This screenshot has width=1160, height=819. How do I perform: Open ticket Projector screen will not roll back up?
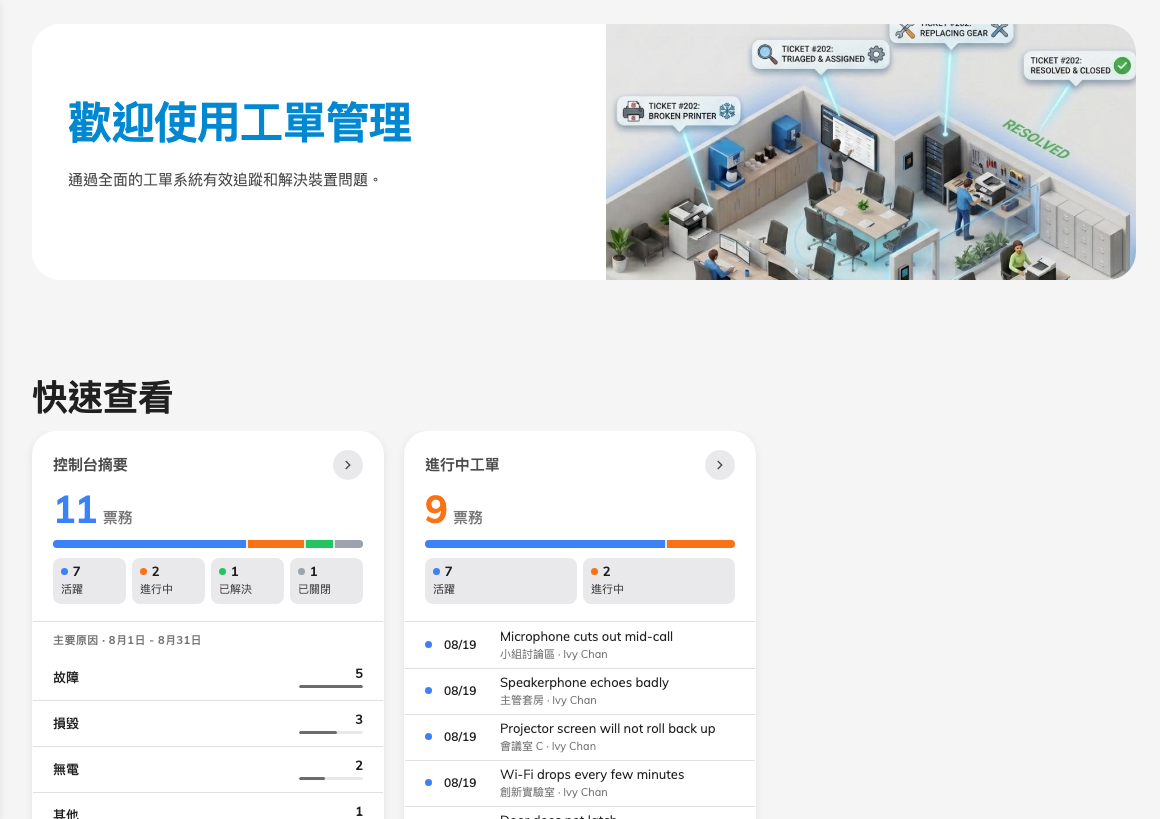point(580,737)
